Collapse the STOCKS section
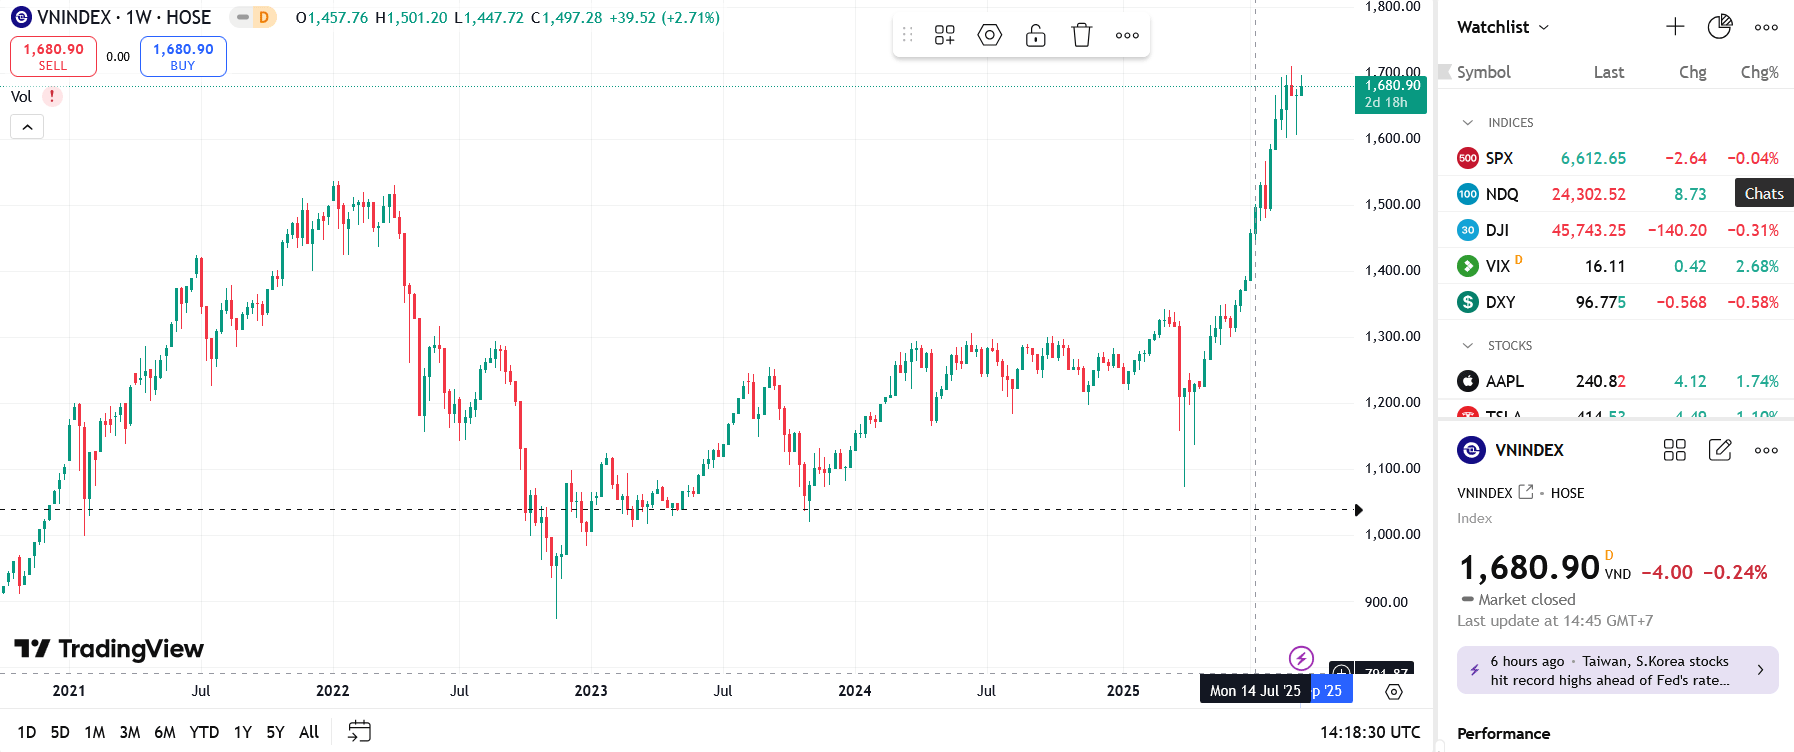This screenshot has width=1794, height=752. click(x=1468, y=345)
